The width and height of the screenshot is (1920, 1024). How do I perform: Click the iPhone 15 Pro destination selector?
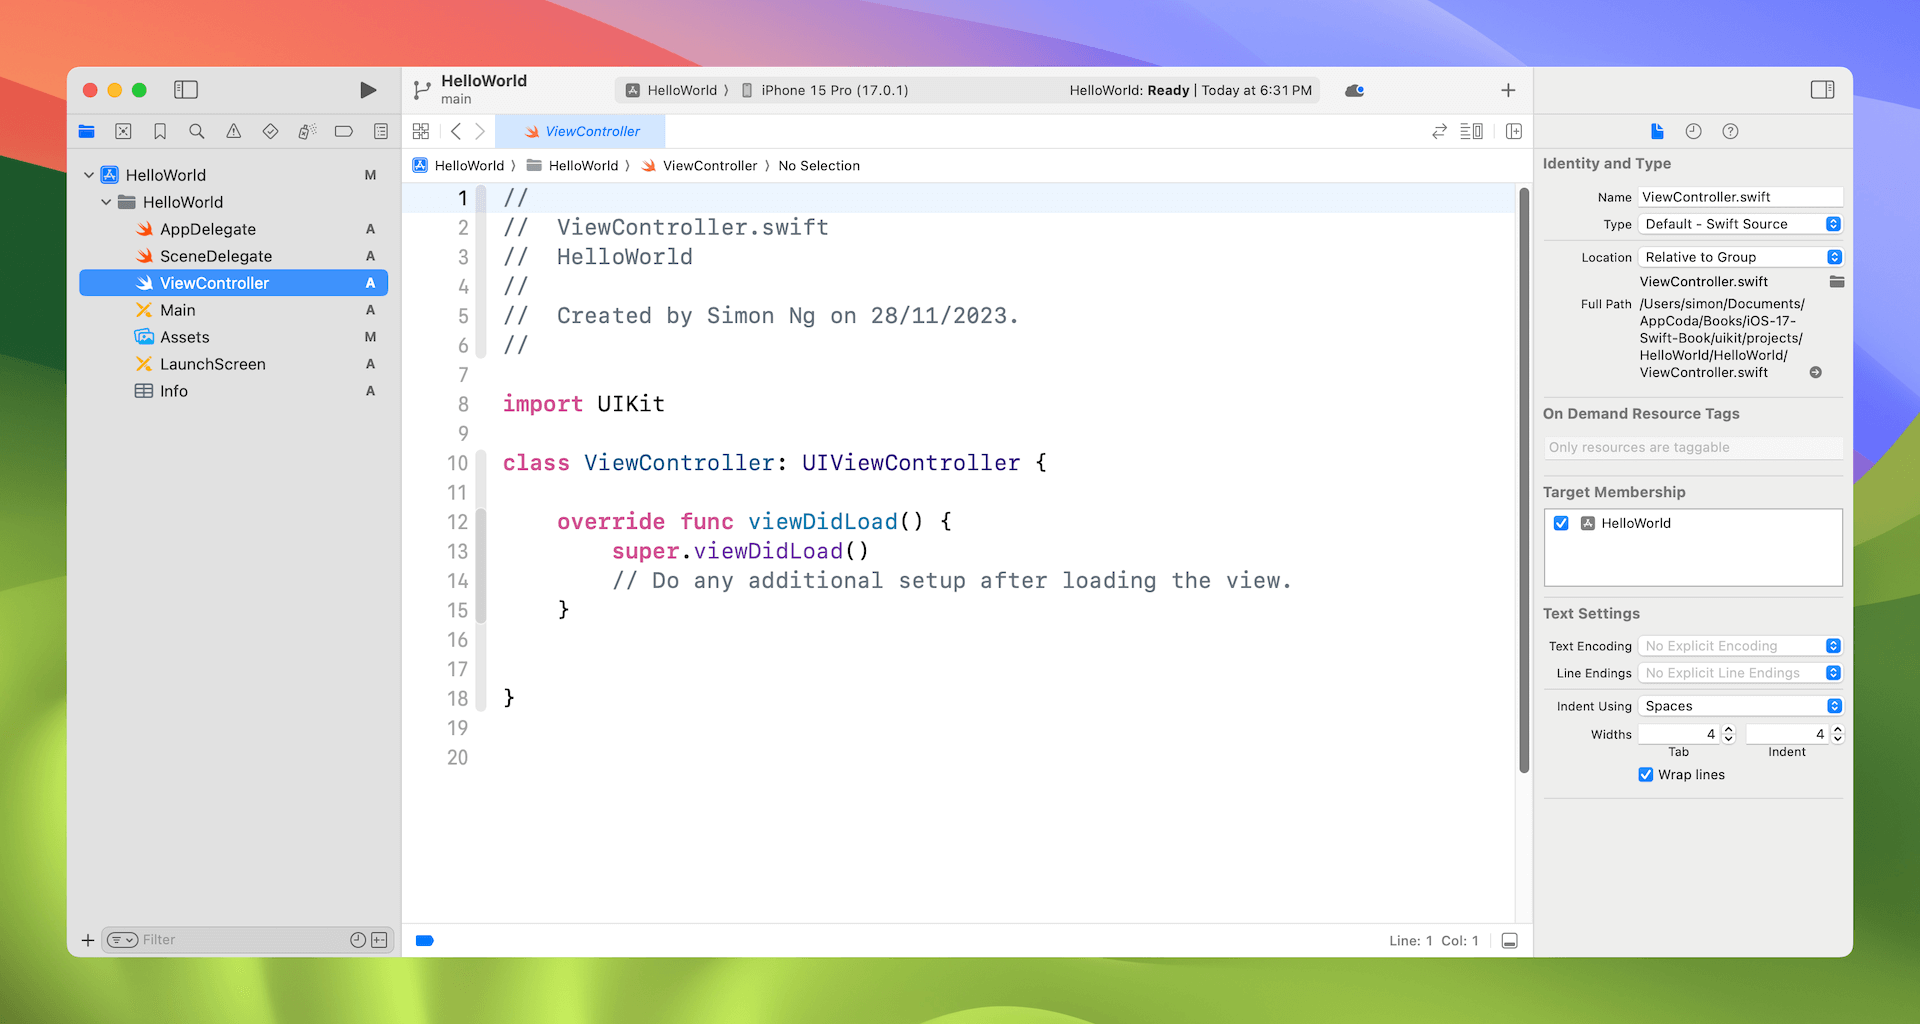tap(834, 90)
